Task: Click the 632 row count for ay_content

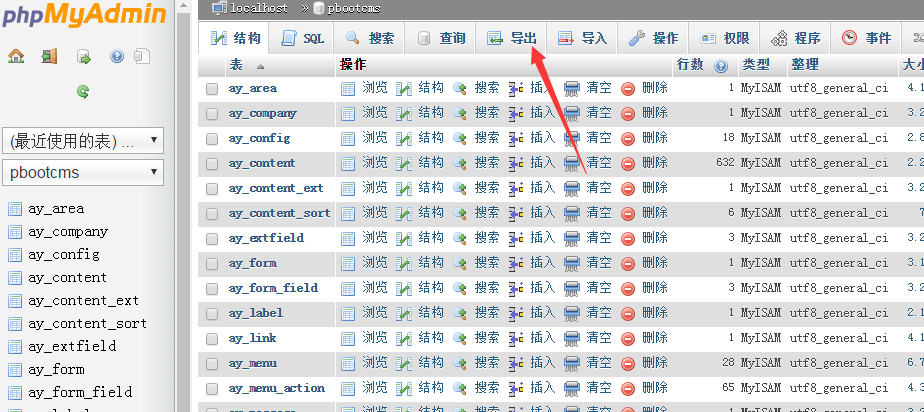Action: [x=725, y=163]
